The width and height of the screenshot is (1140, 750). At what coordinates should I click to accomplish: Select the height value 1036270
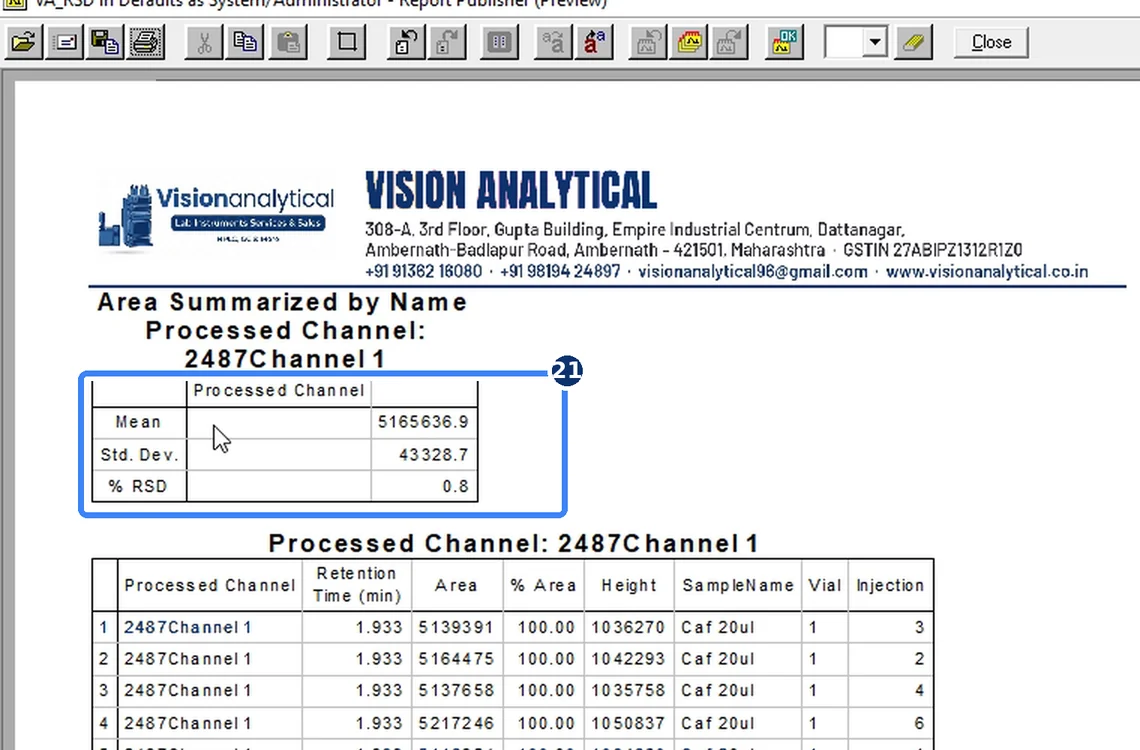(628, 627)
